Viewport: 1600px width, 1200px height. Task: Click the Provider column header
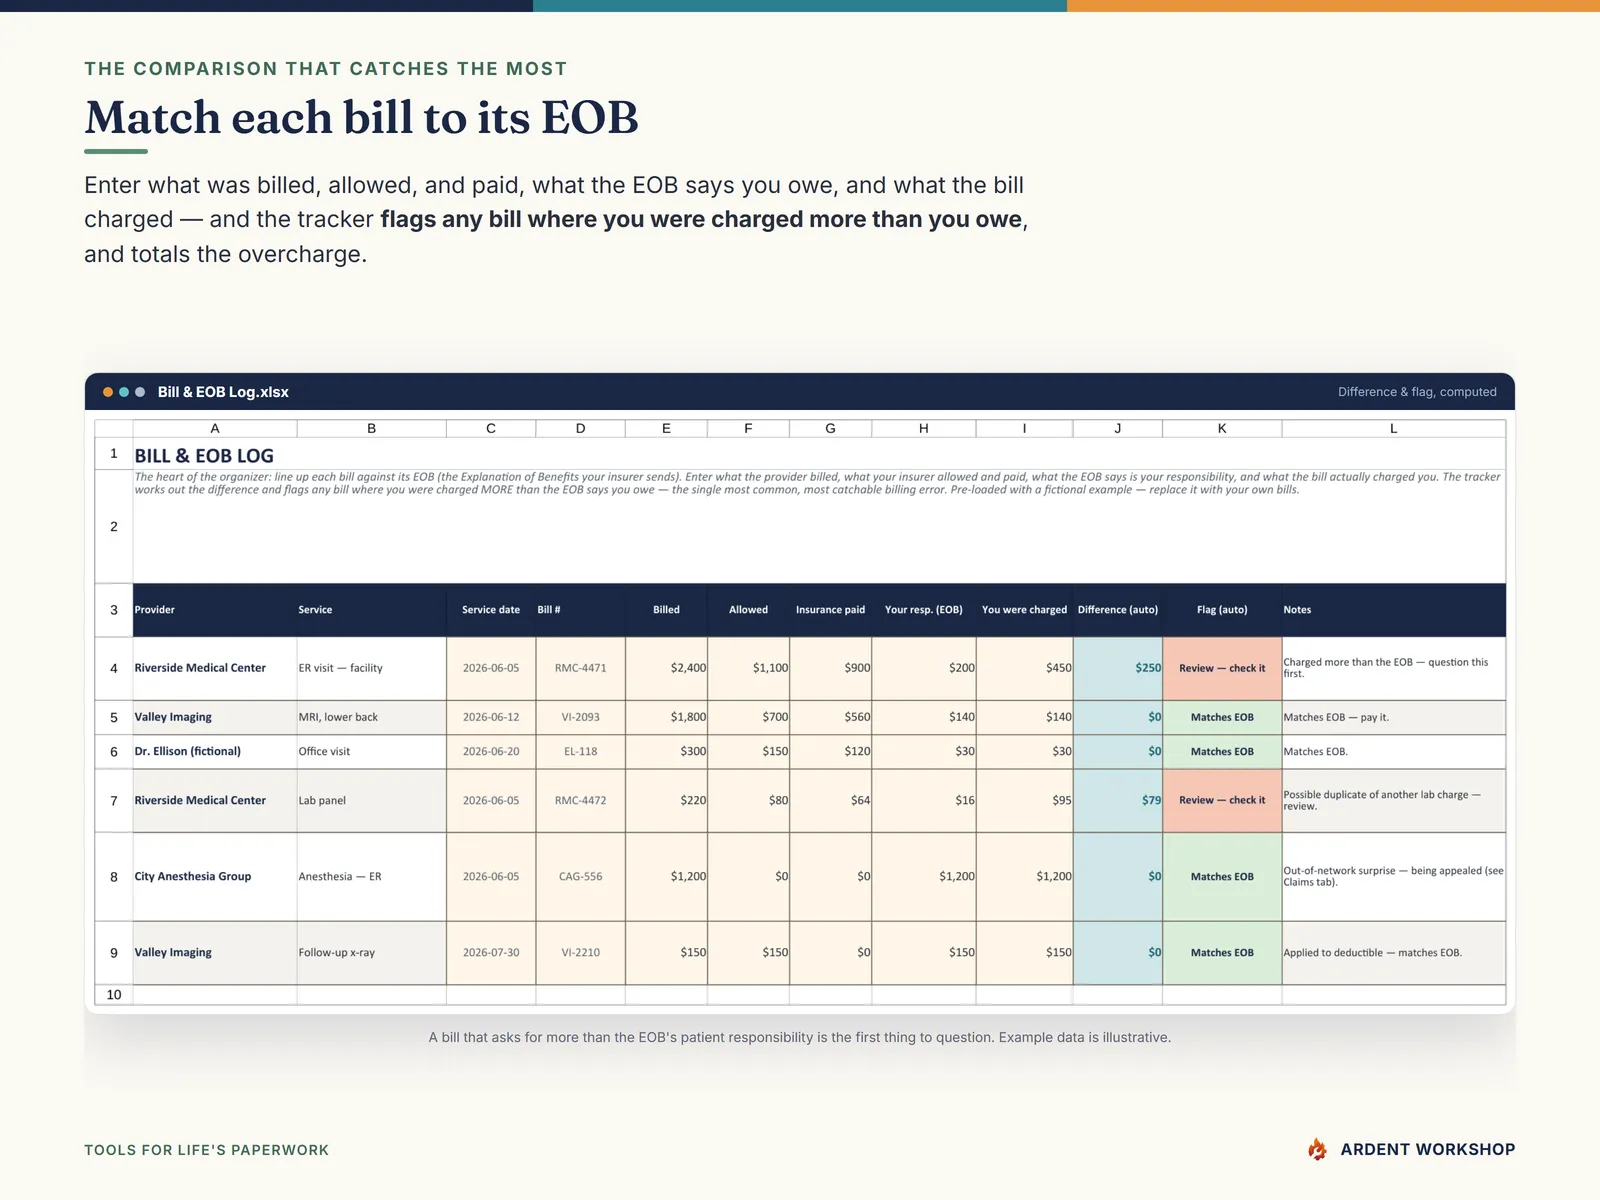click(x=215, y=609)
